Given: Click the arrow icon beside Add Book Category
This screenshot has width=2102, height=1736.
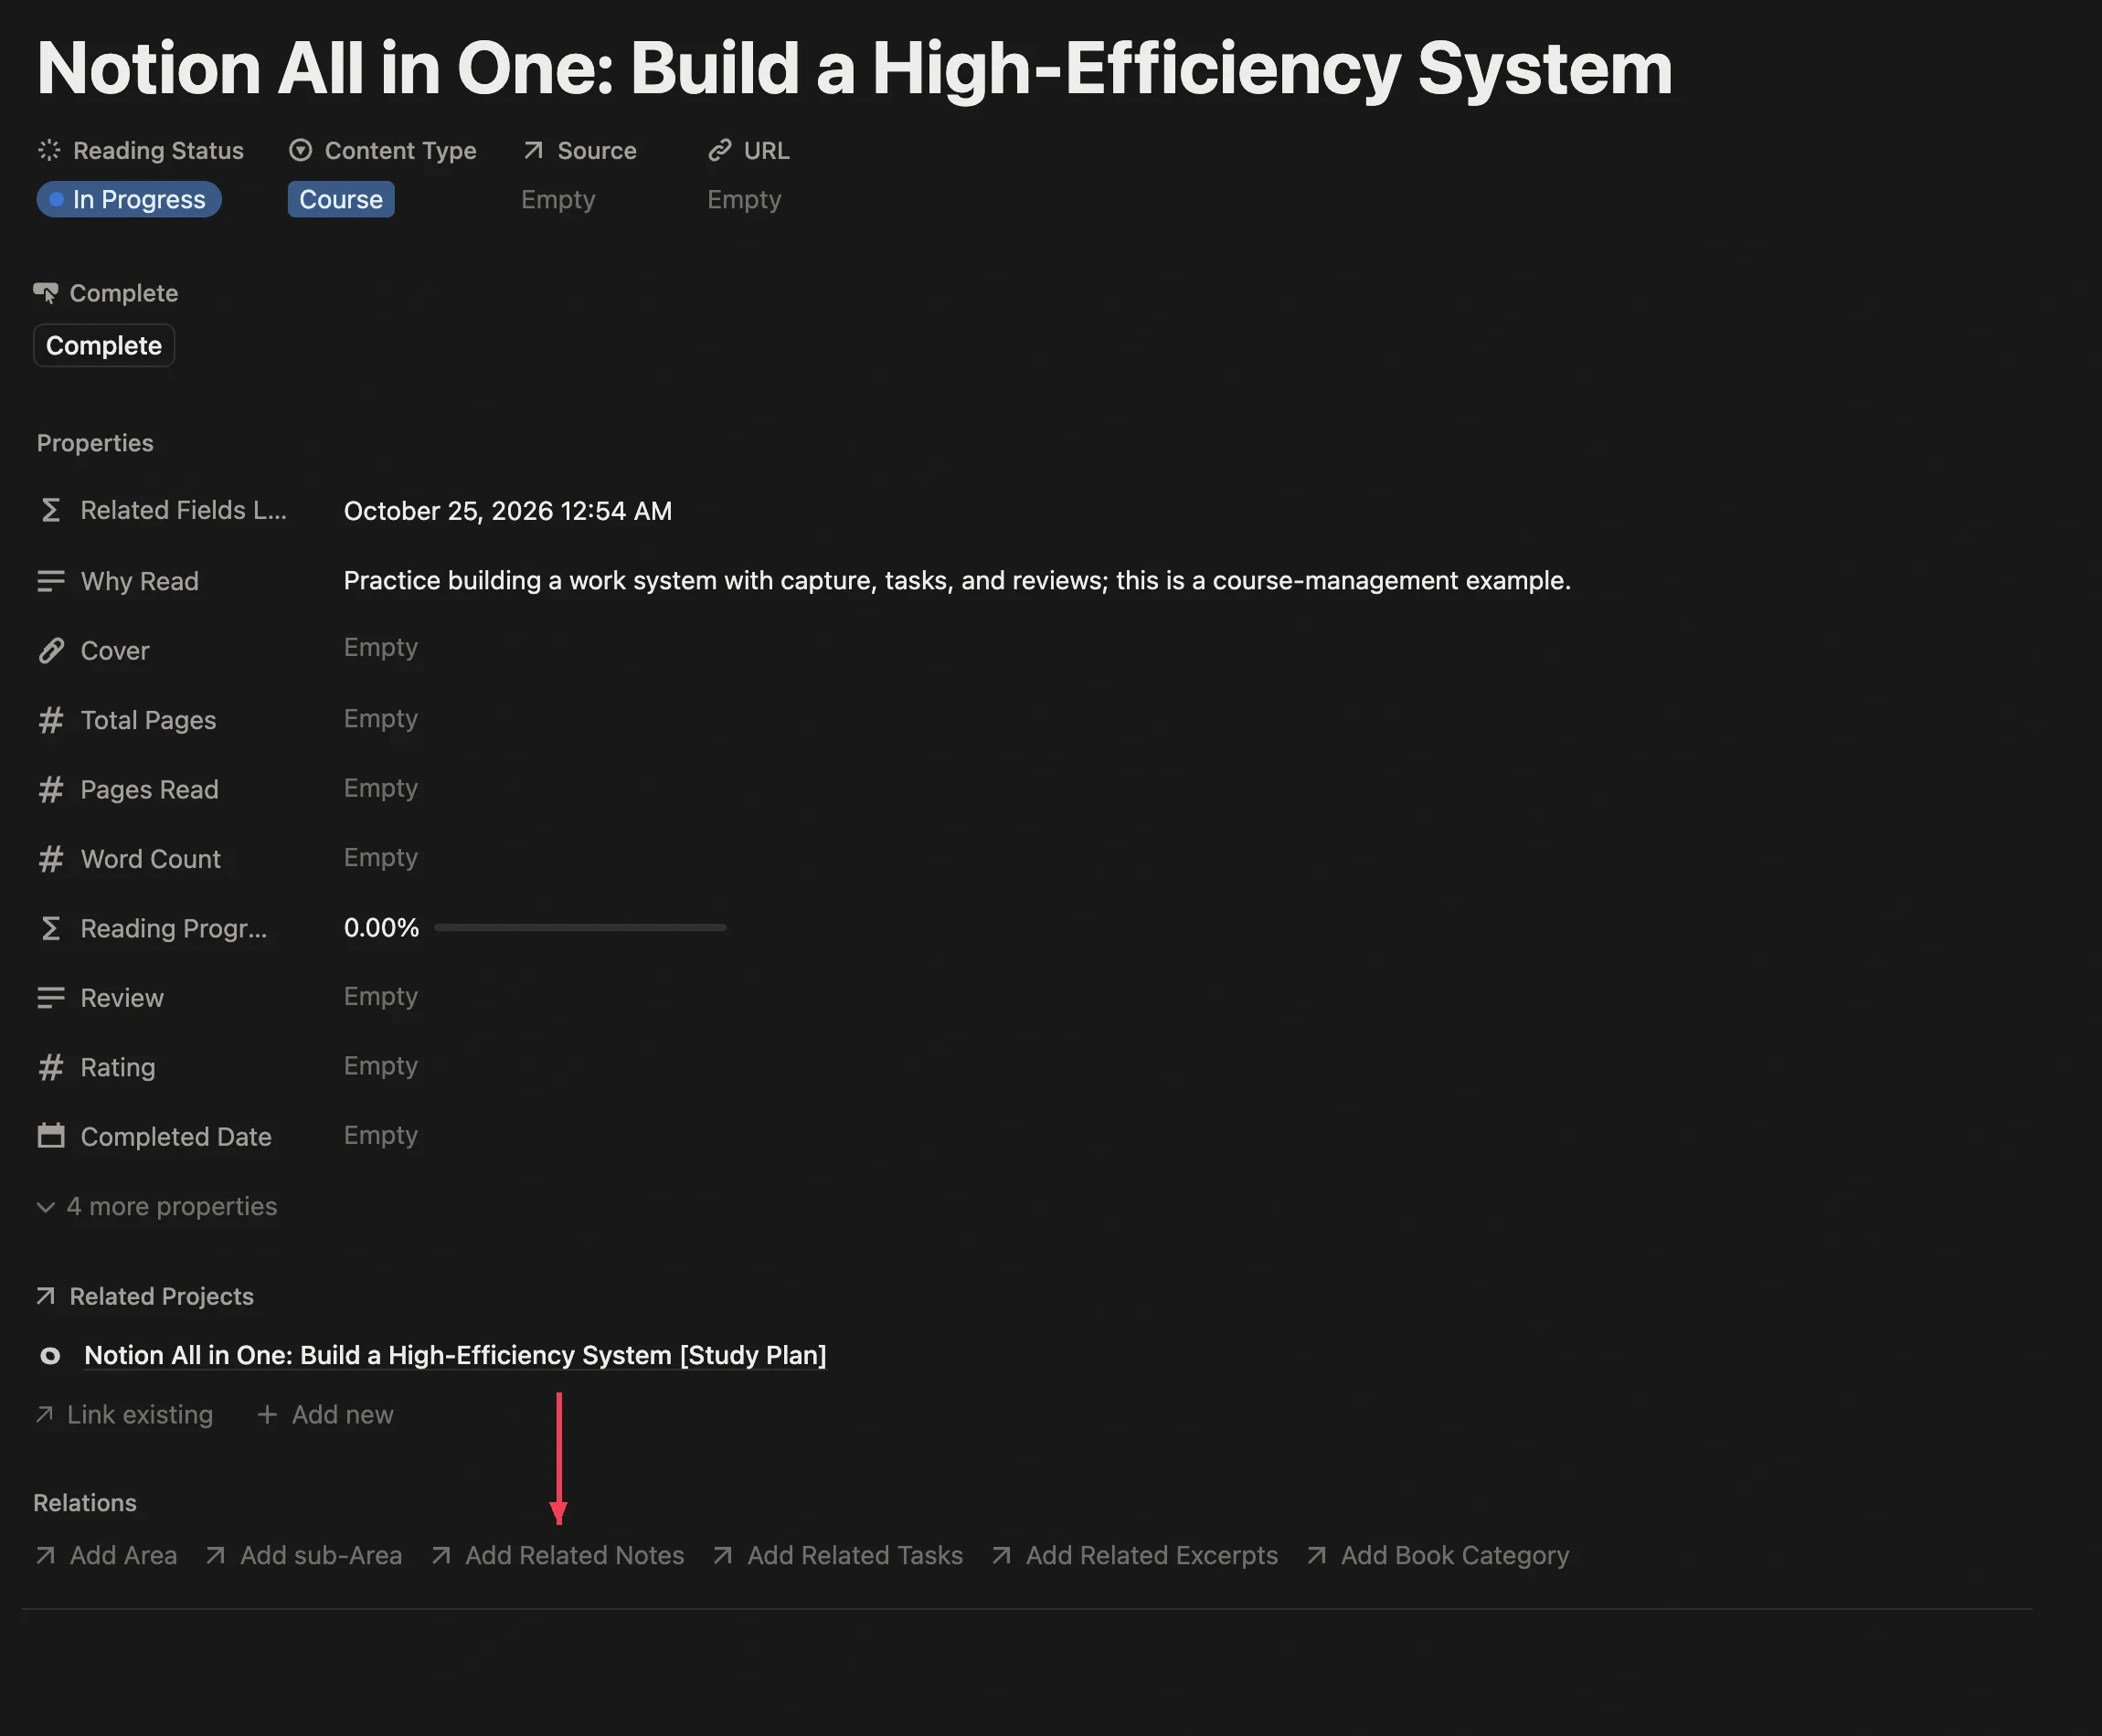Looking at the screenshot, I should [1317, 1555].
